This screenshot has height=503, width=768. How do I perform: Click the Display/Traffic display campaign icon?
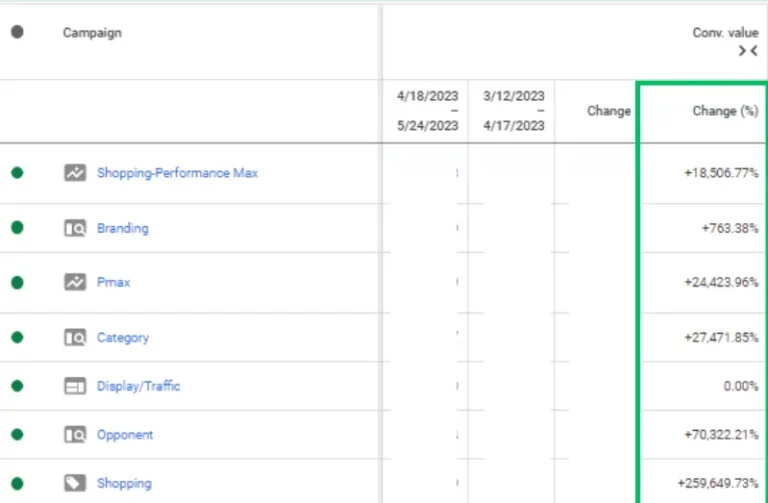pyautogui.click(x=75, y=386)
